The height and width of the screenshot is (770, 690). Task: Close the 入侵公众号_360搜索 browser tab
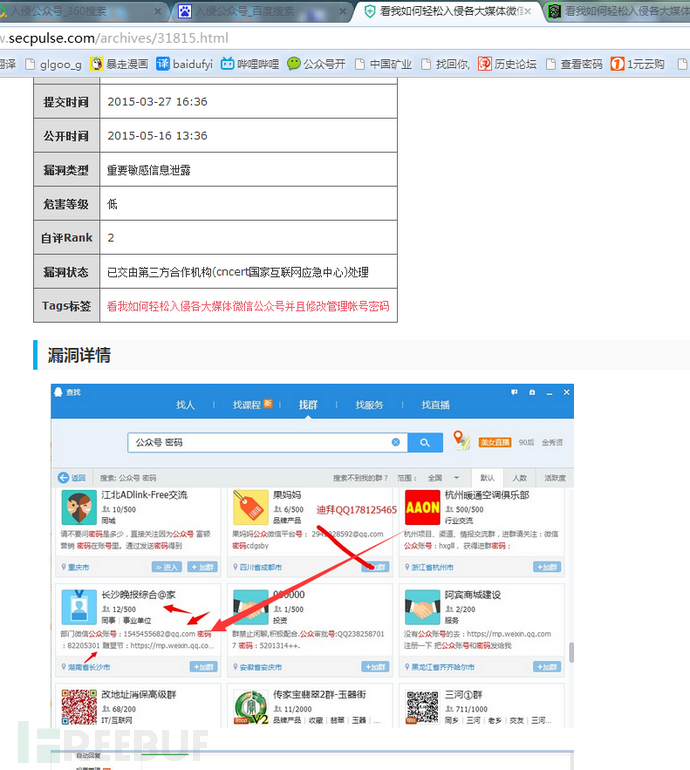pyautogui.click(x=158, y=11)
